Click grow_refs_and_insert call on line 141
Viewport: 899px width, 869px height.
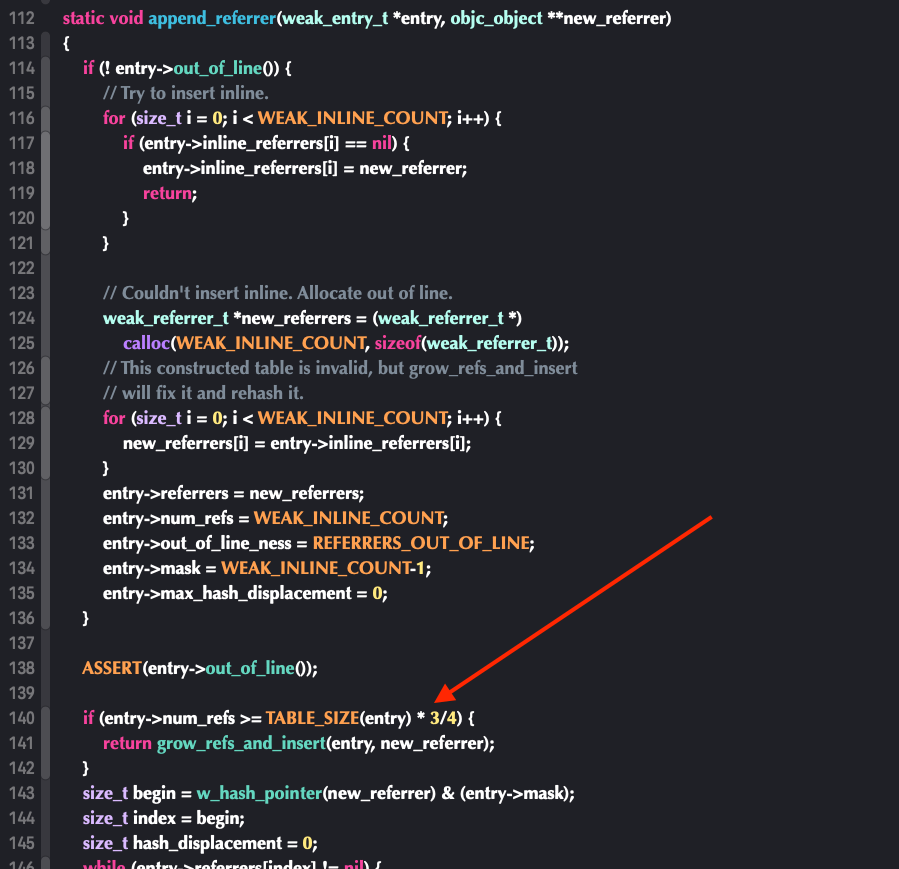tap(241, 743)
